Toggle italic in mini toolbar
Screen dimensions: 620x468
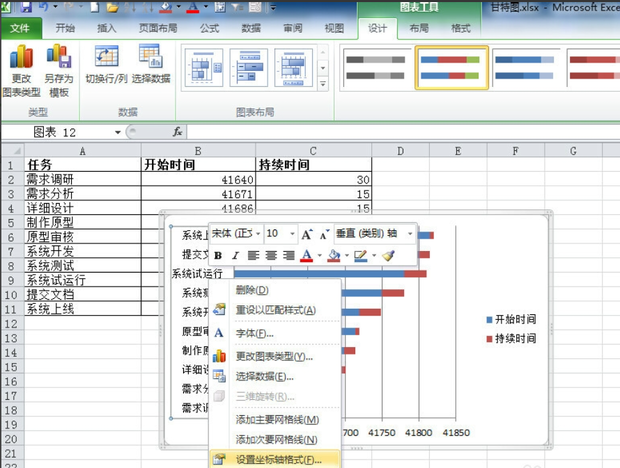pos(235,256)
